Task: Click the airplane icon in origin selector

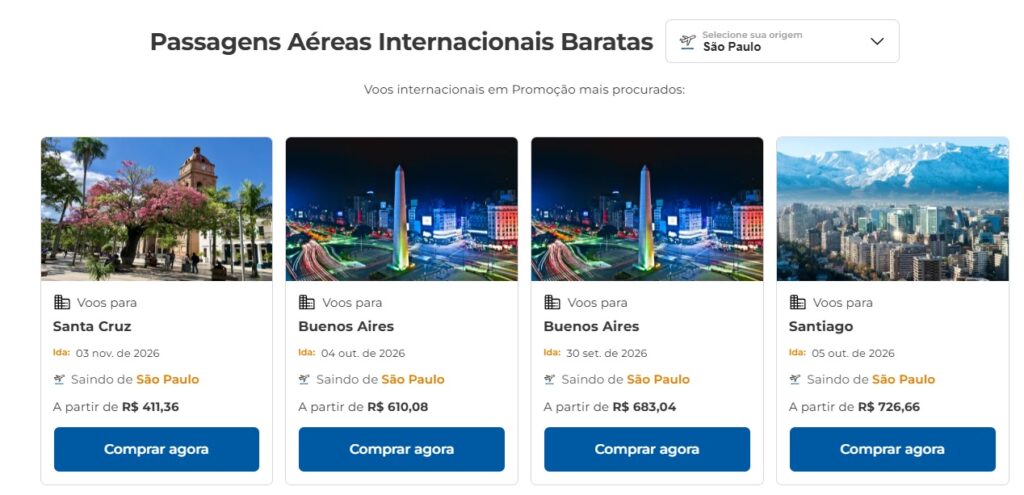Action: 687,42
